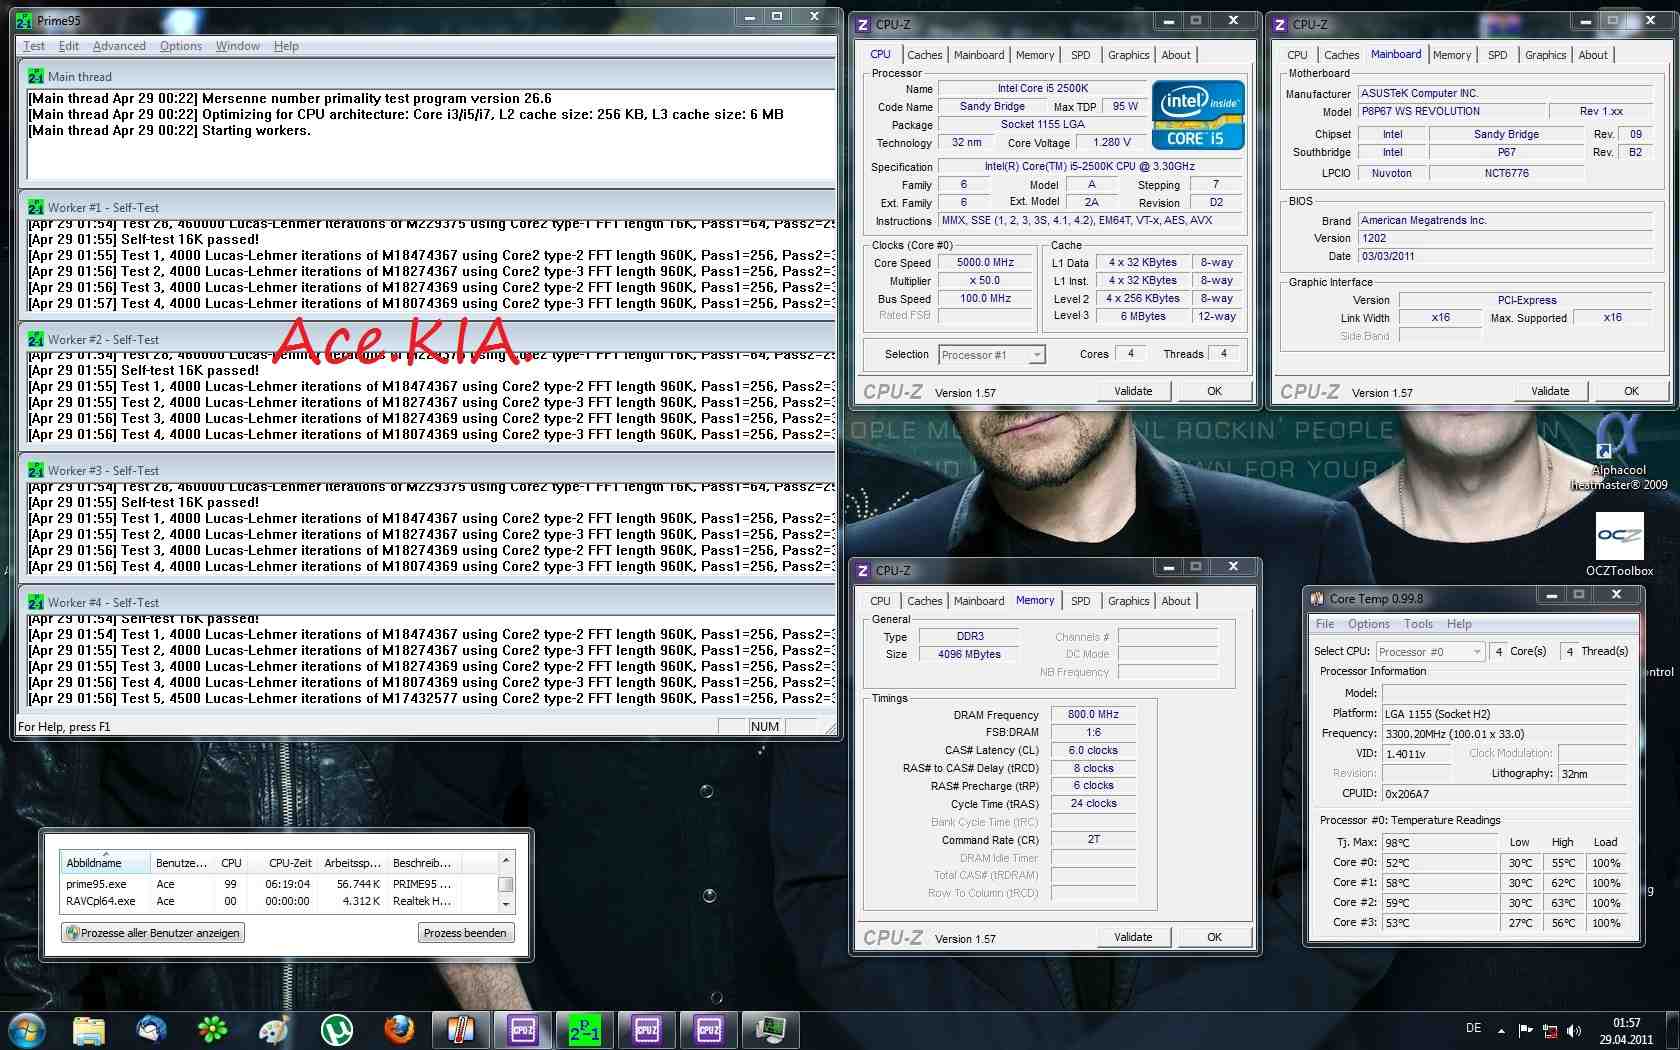
Task: Click the Worker #4 Self-Test window icon
Action: point(36,602)
